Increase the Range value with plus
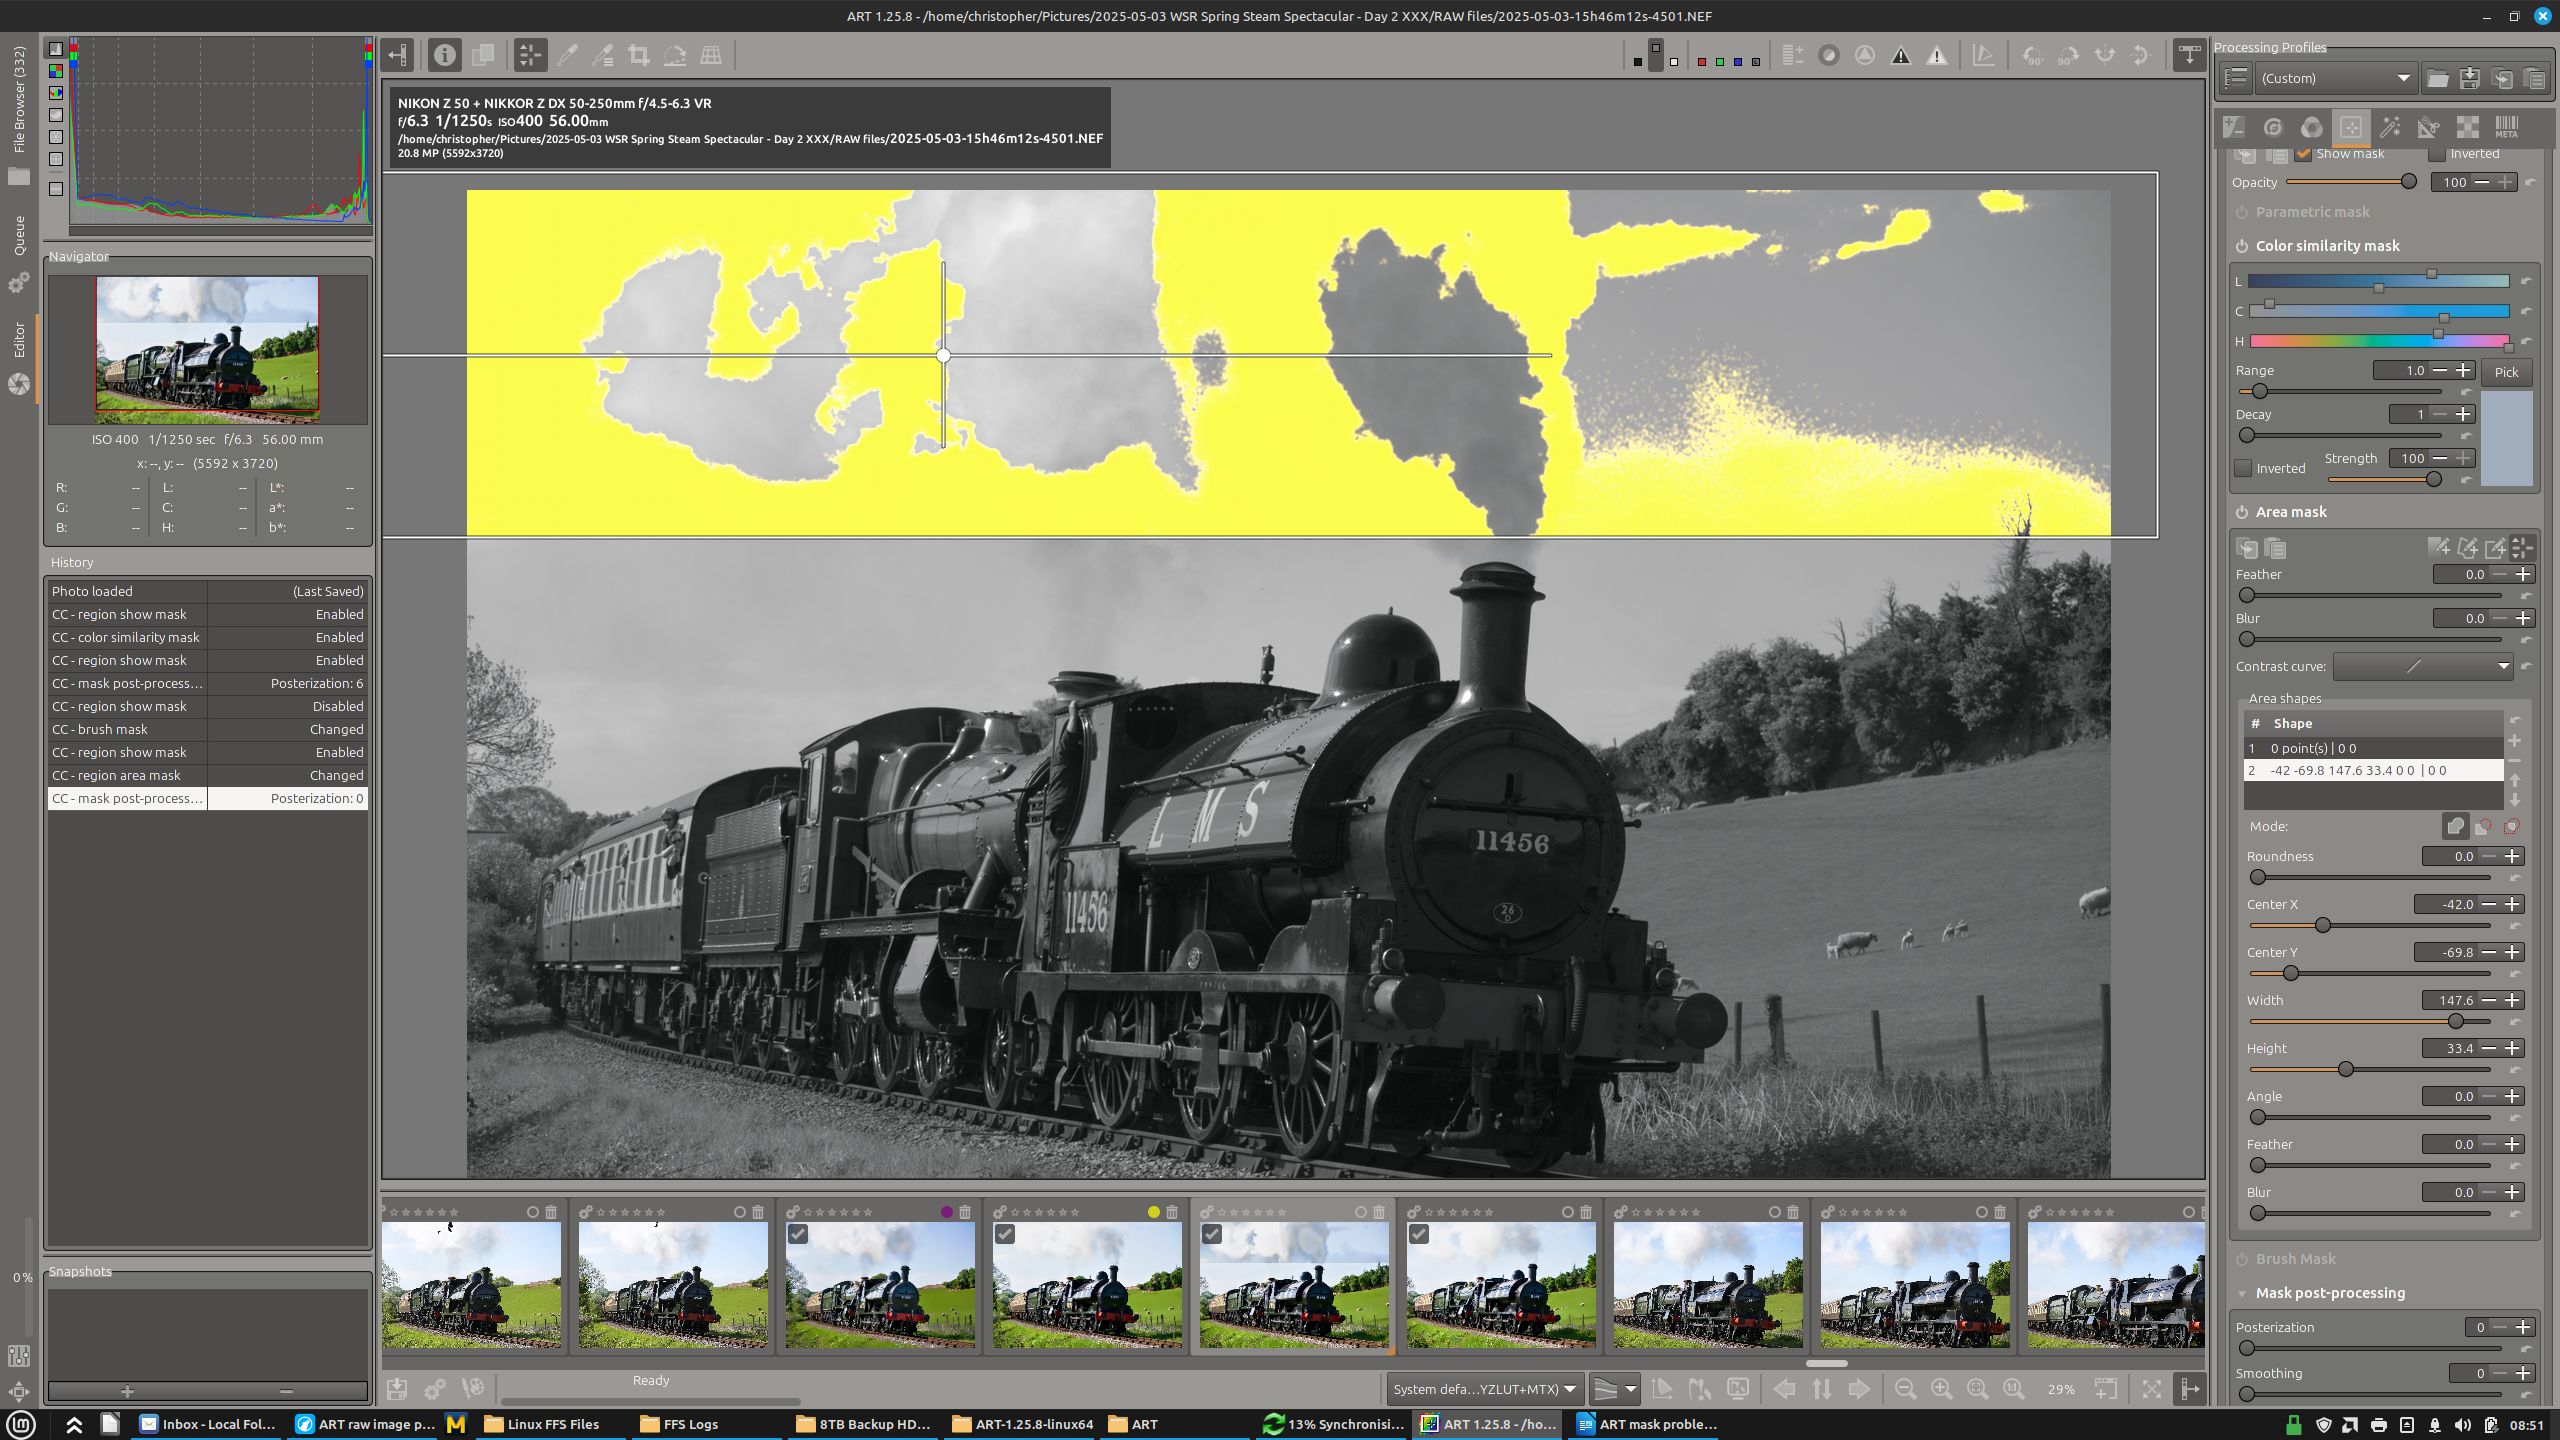 point(2463,370)
